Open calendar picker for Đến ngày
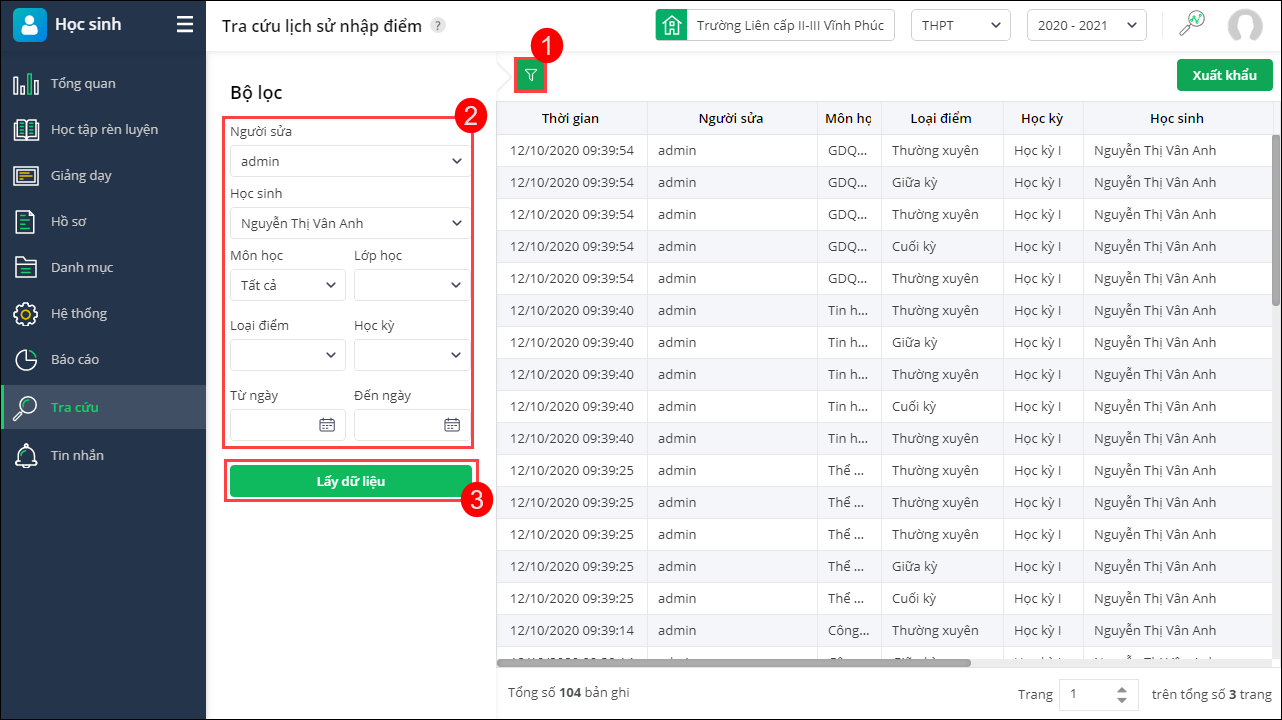 452,424
